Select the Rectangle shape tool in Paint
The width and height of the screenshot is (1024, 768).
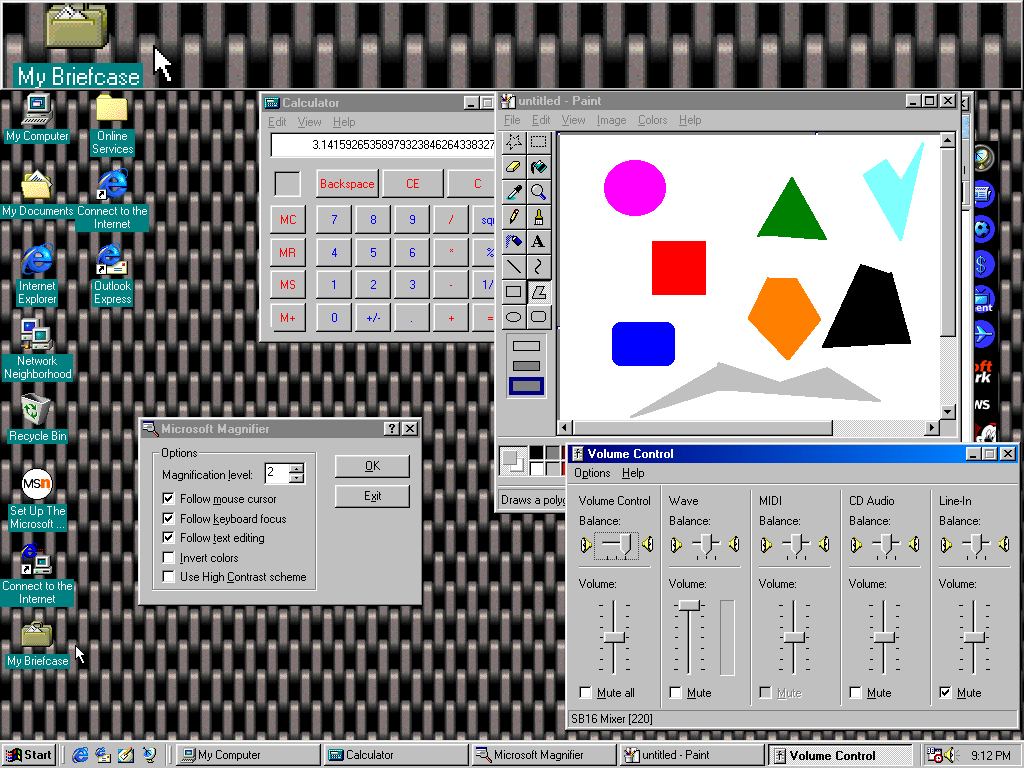(x=514, y=292)
